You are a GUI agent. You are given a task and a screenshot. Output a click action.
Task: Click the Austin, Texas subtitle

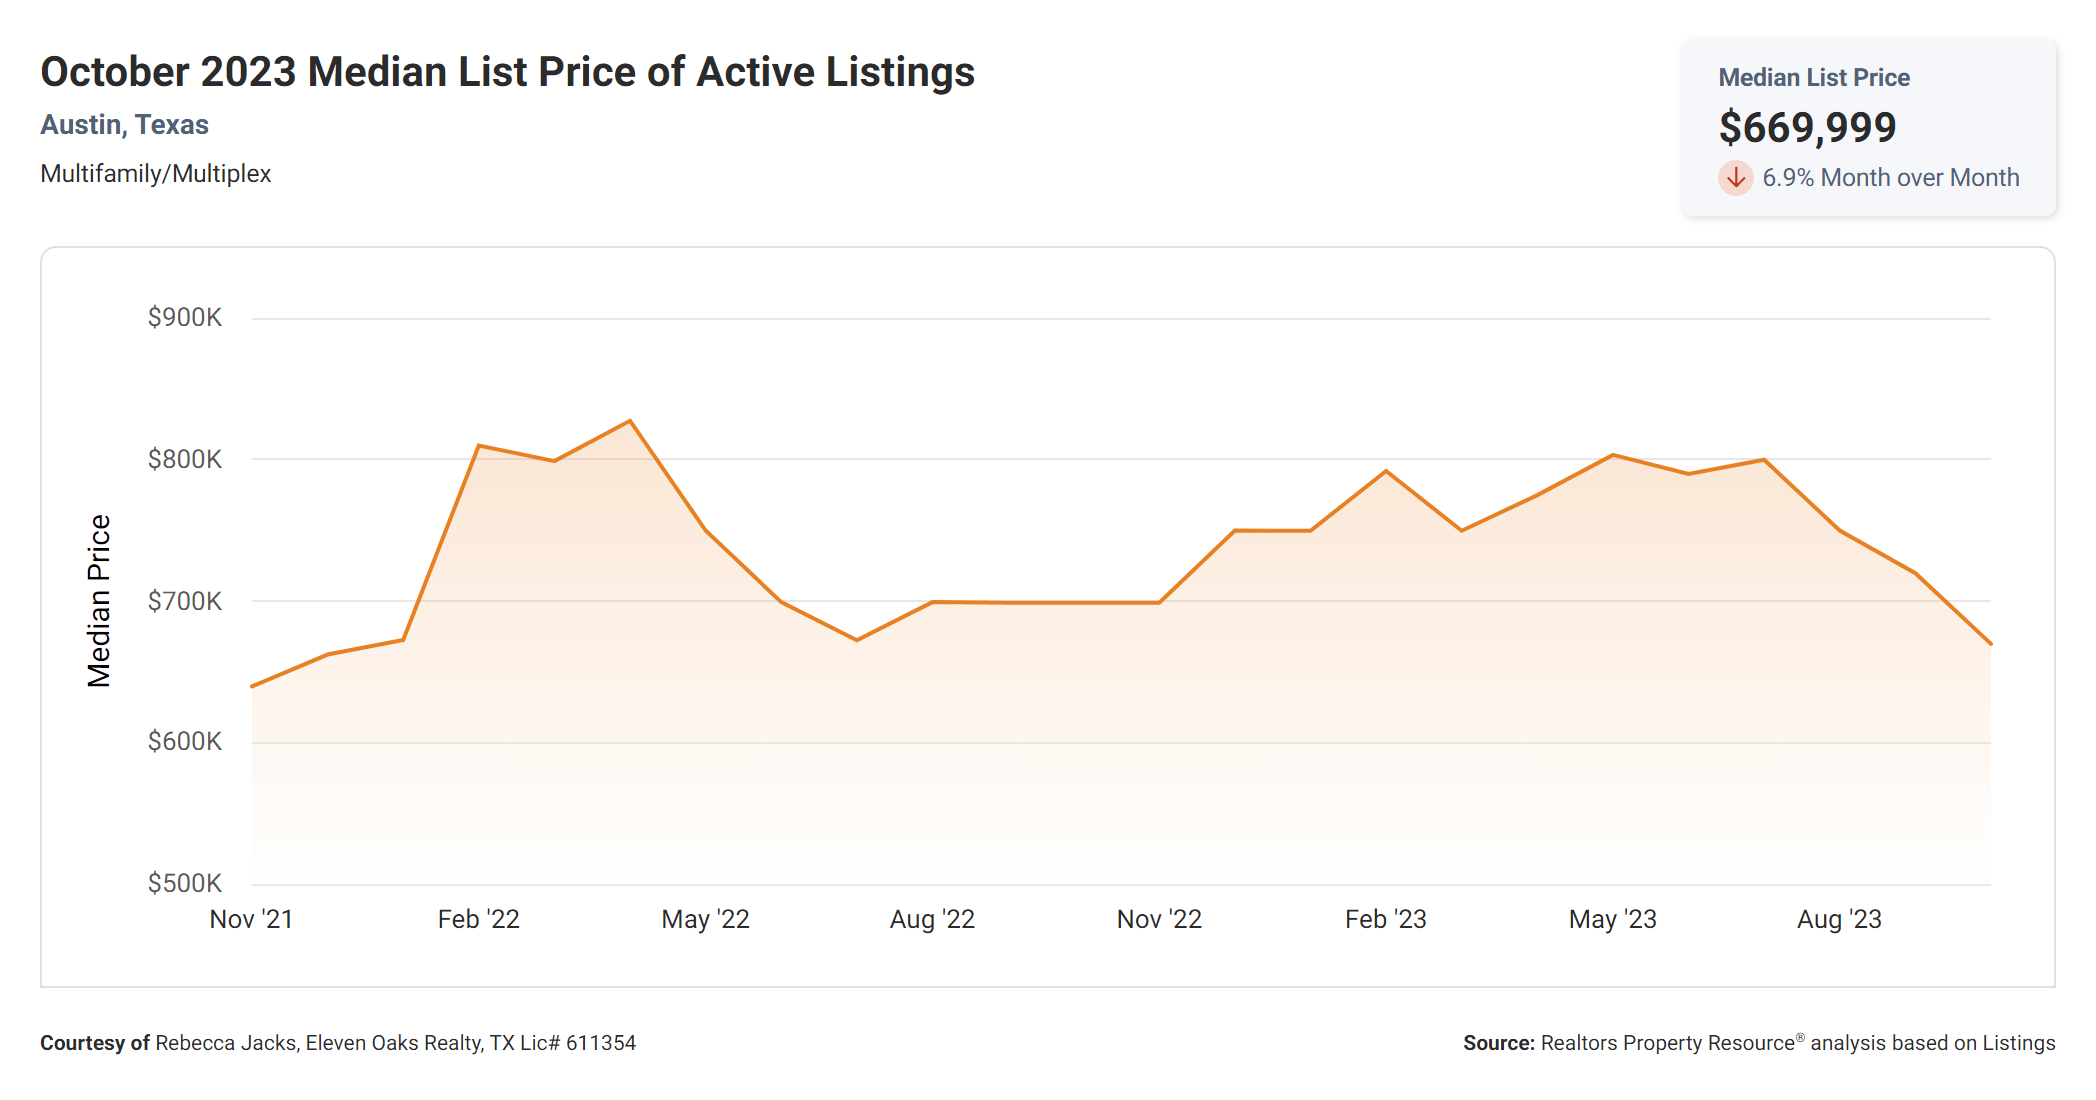tap(124, 125)
